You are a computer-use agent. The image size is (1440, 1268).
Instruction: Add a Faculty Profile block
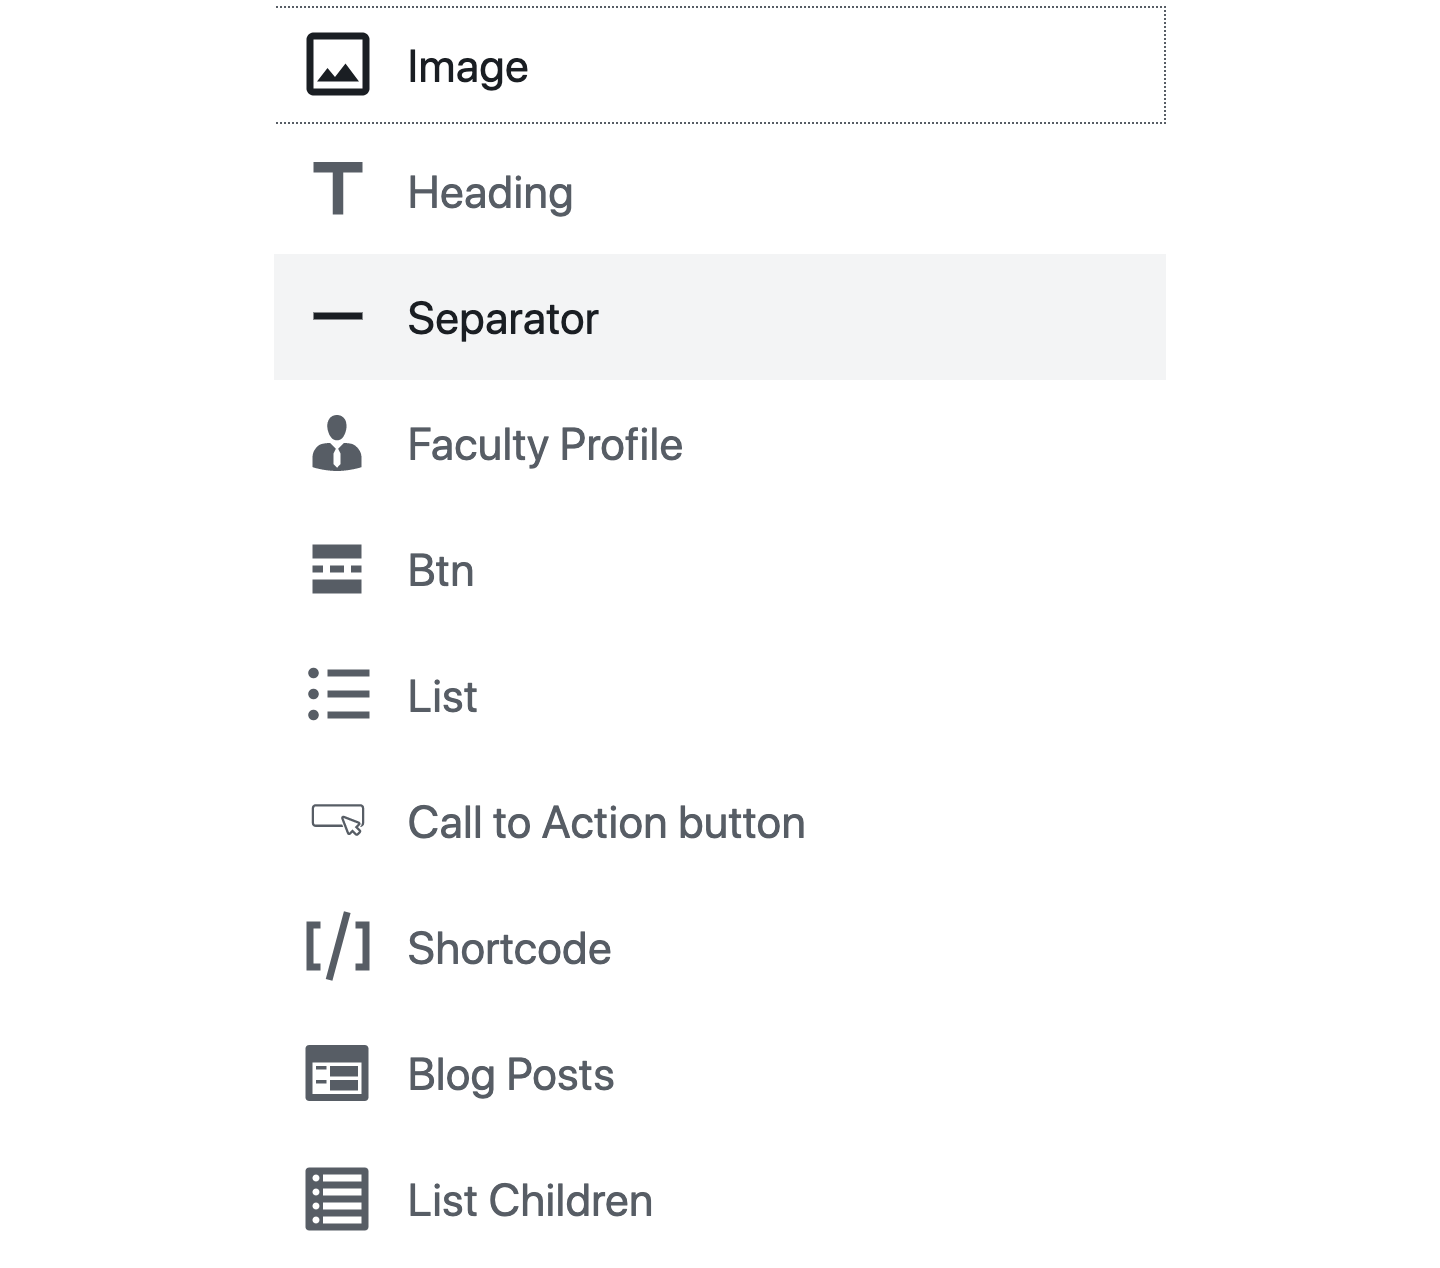pos(545,445)
